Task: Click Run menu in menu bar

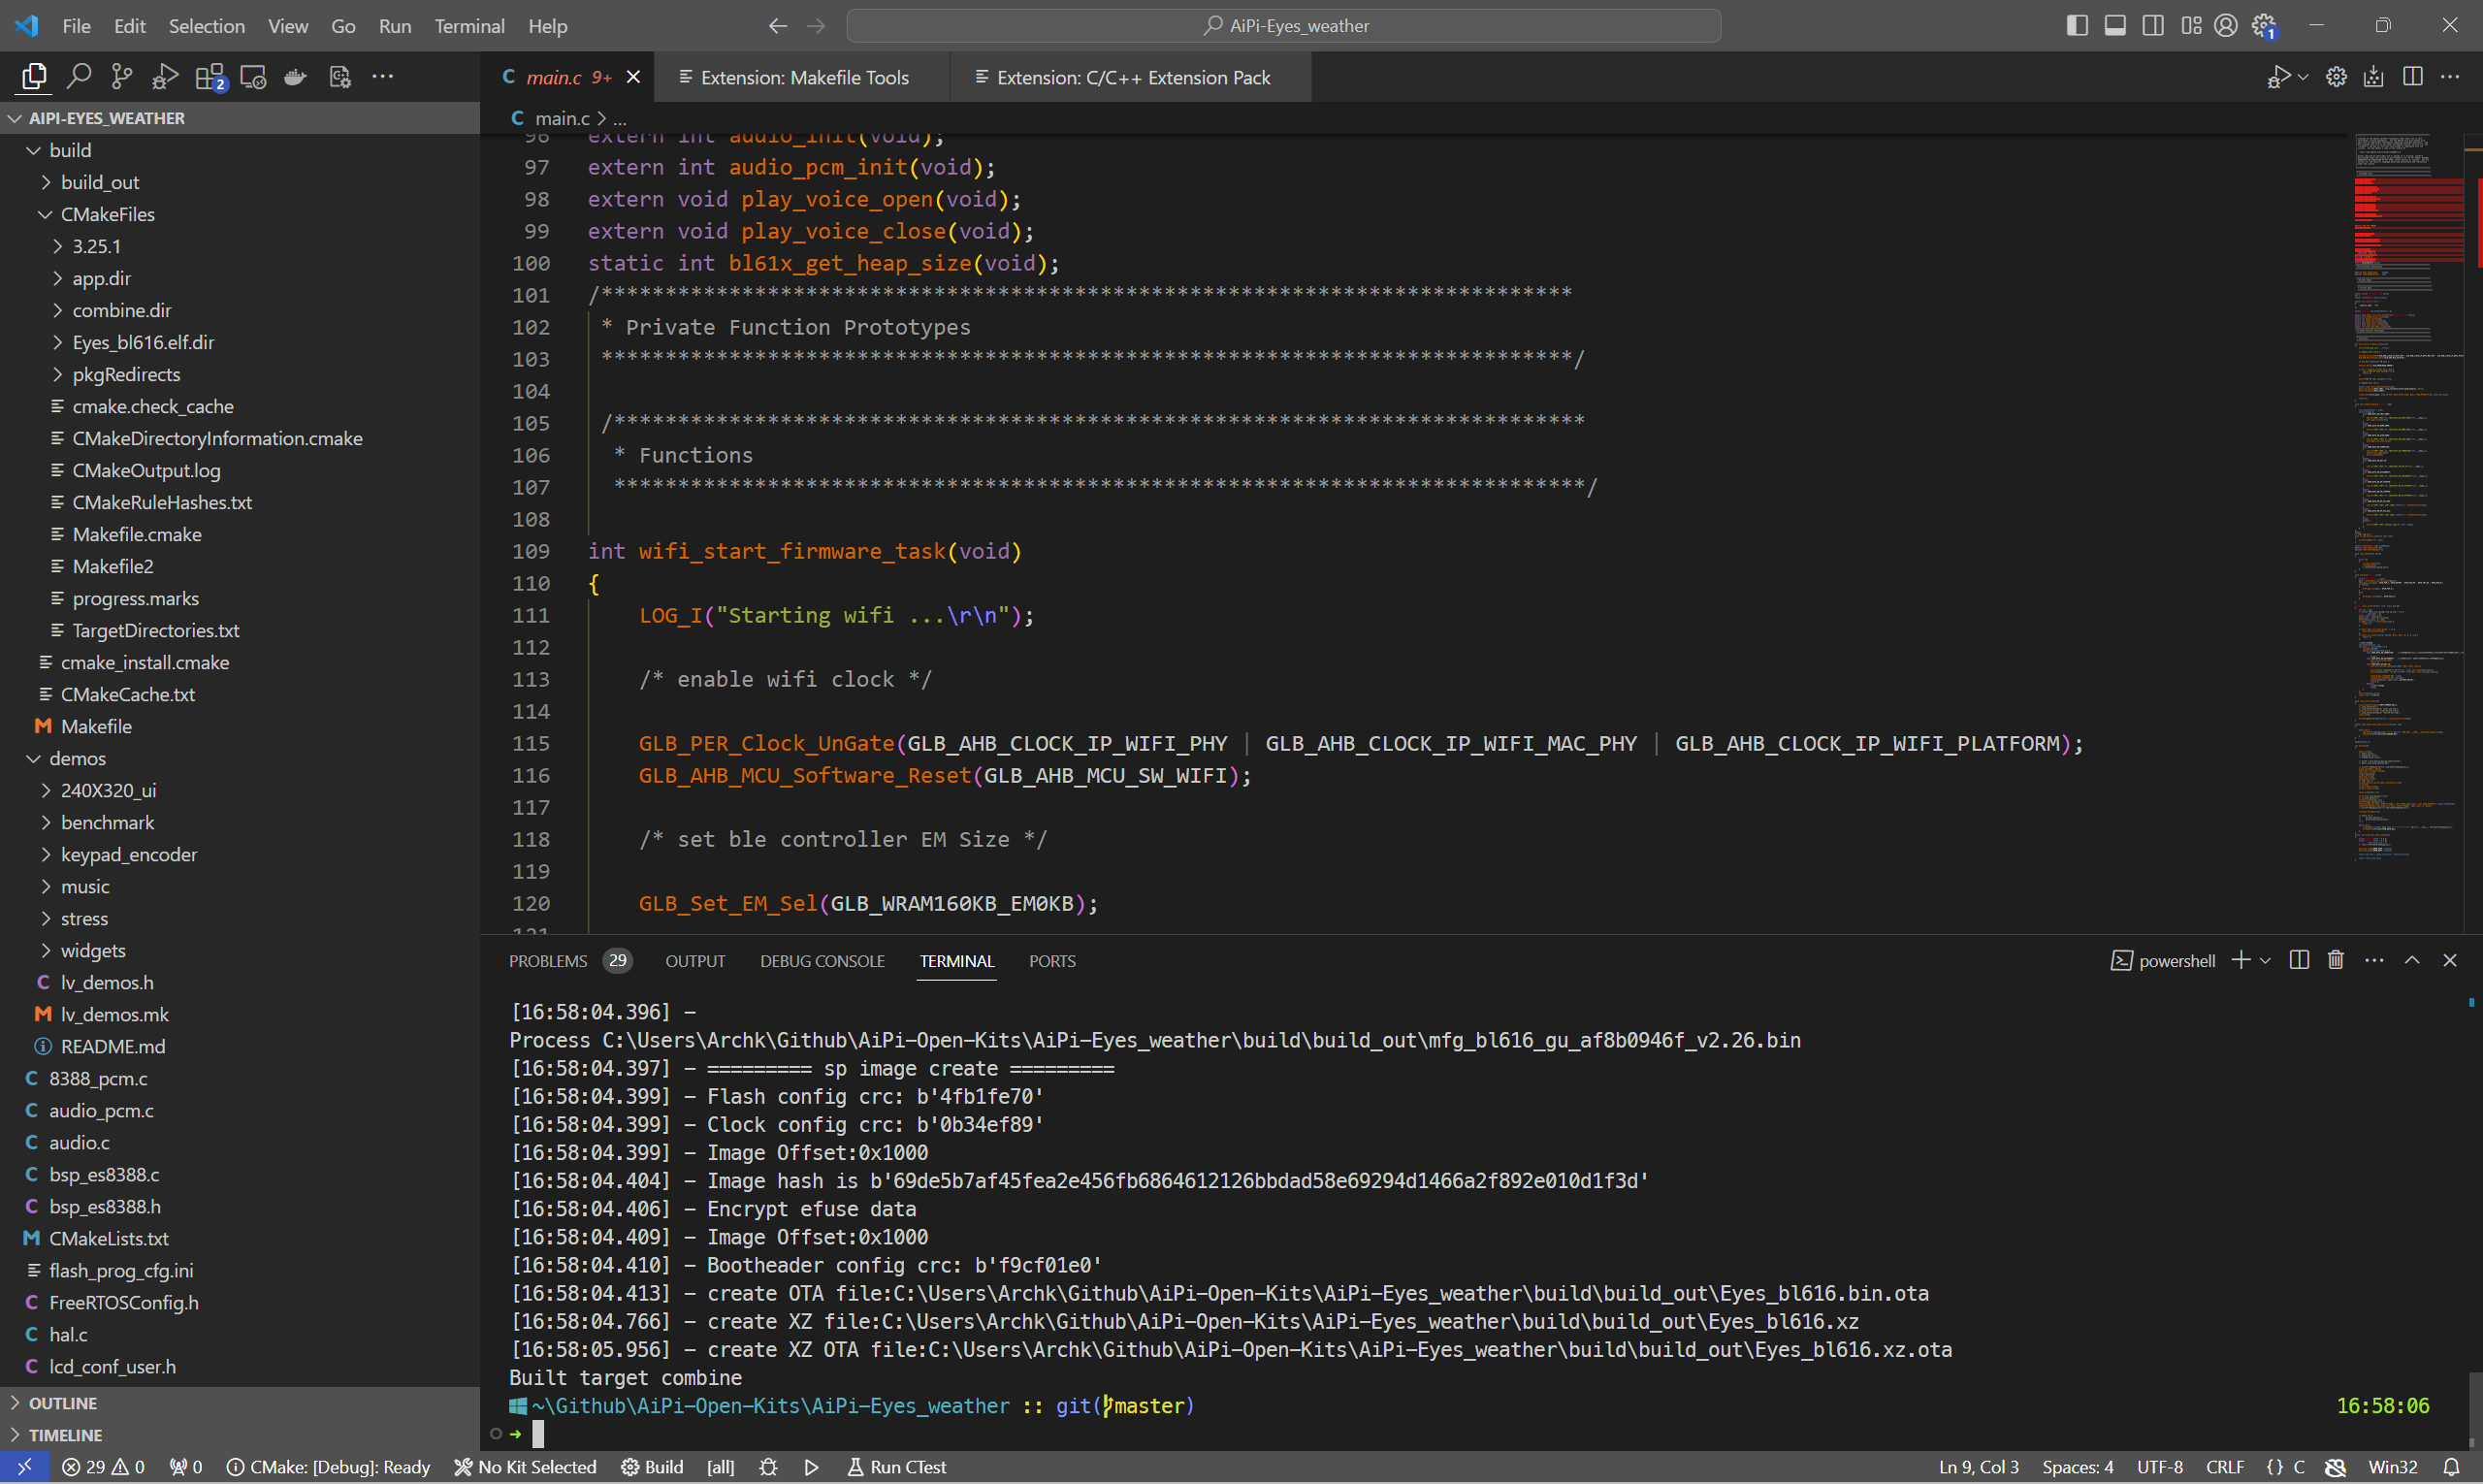Action: click(392, 25)
